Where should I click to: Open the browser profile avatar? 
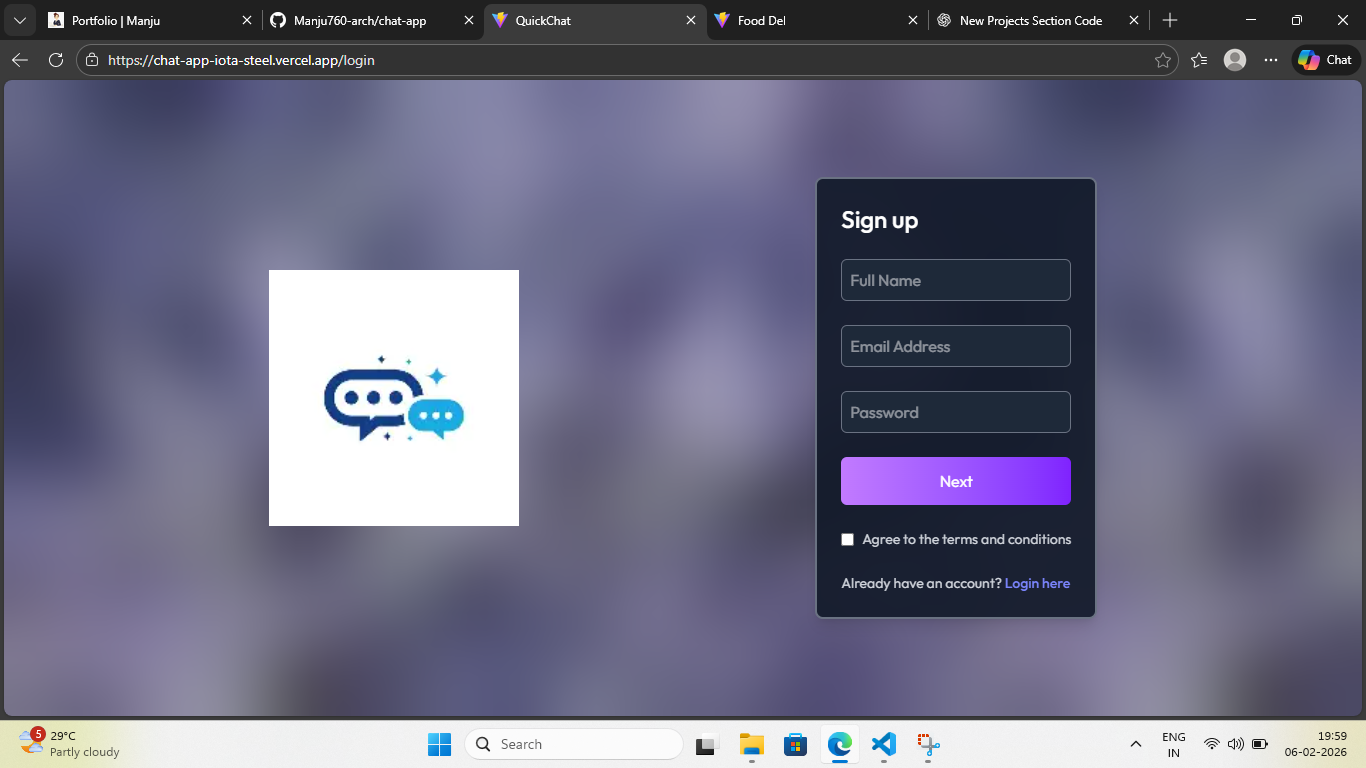[1235, 60]
